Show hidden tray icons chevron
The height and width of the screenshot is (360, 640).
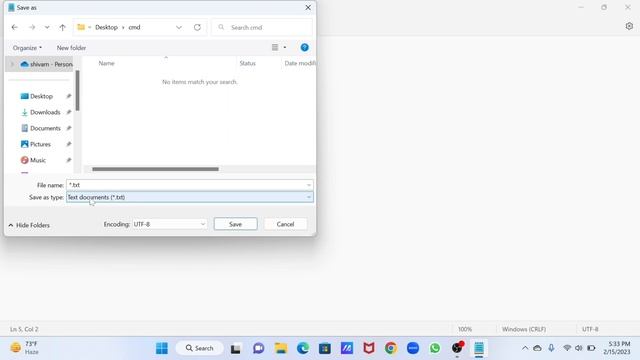(x=525, y=348)
